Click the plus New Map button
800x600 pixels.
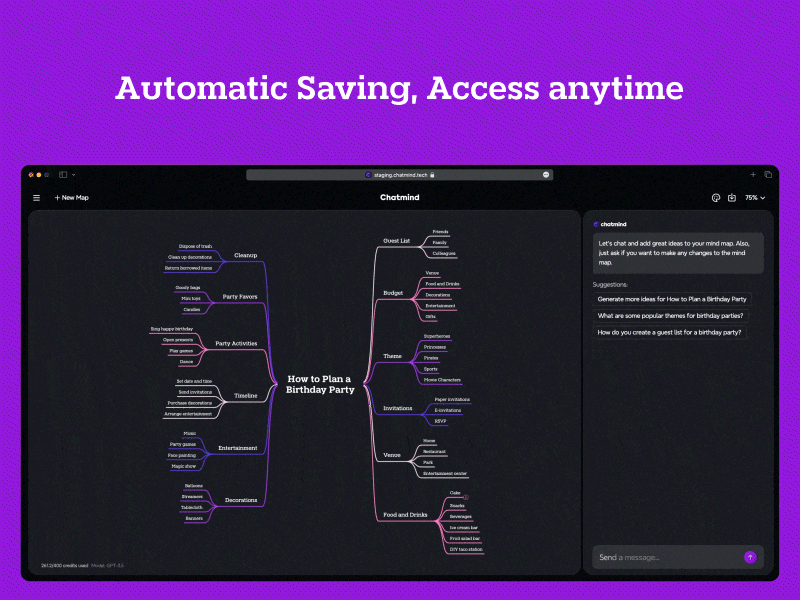pos(71,197)
